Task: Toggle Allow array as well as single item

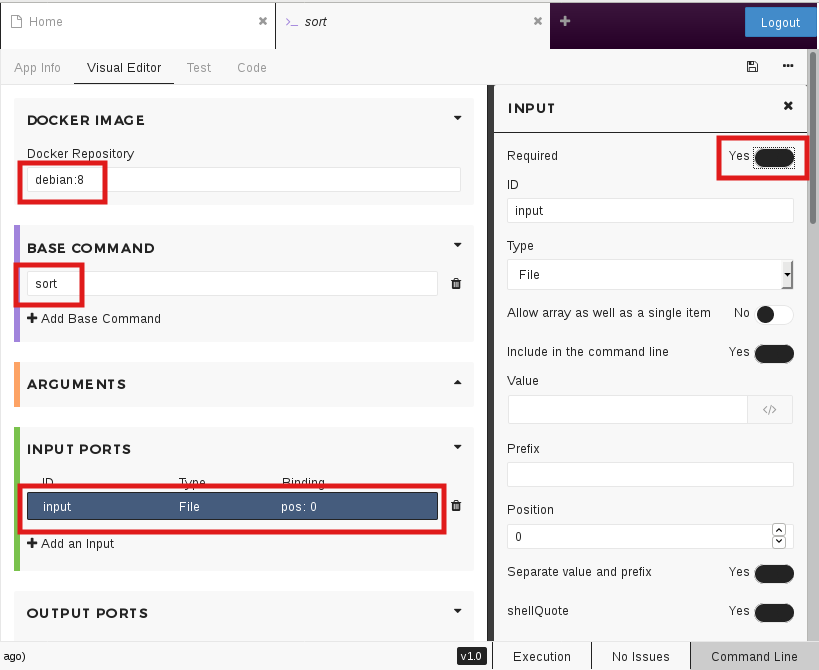Action: pyautogui.click(x=774, y=314)
